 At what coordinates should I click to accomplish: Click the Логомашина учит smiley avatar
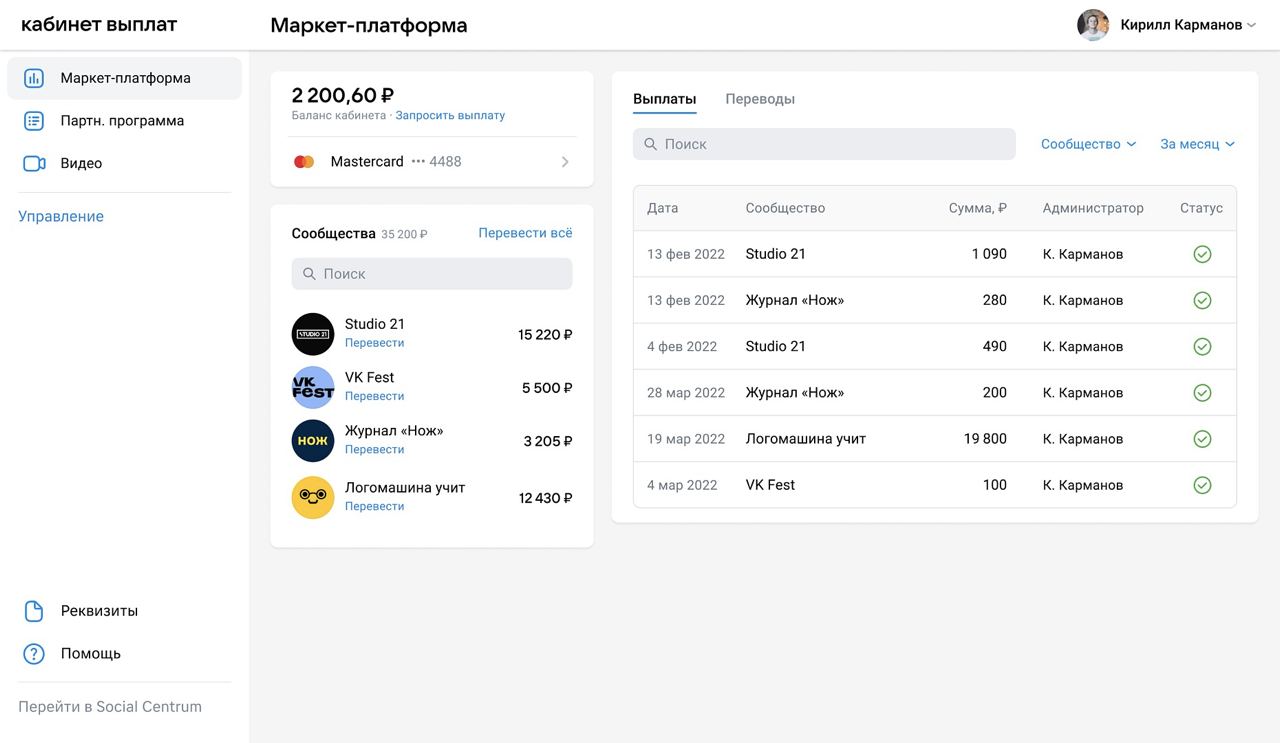coord(312,498)
